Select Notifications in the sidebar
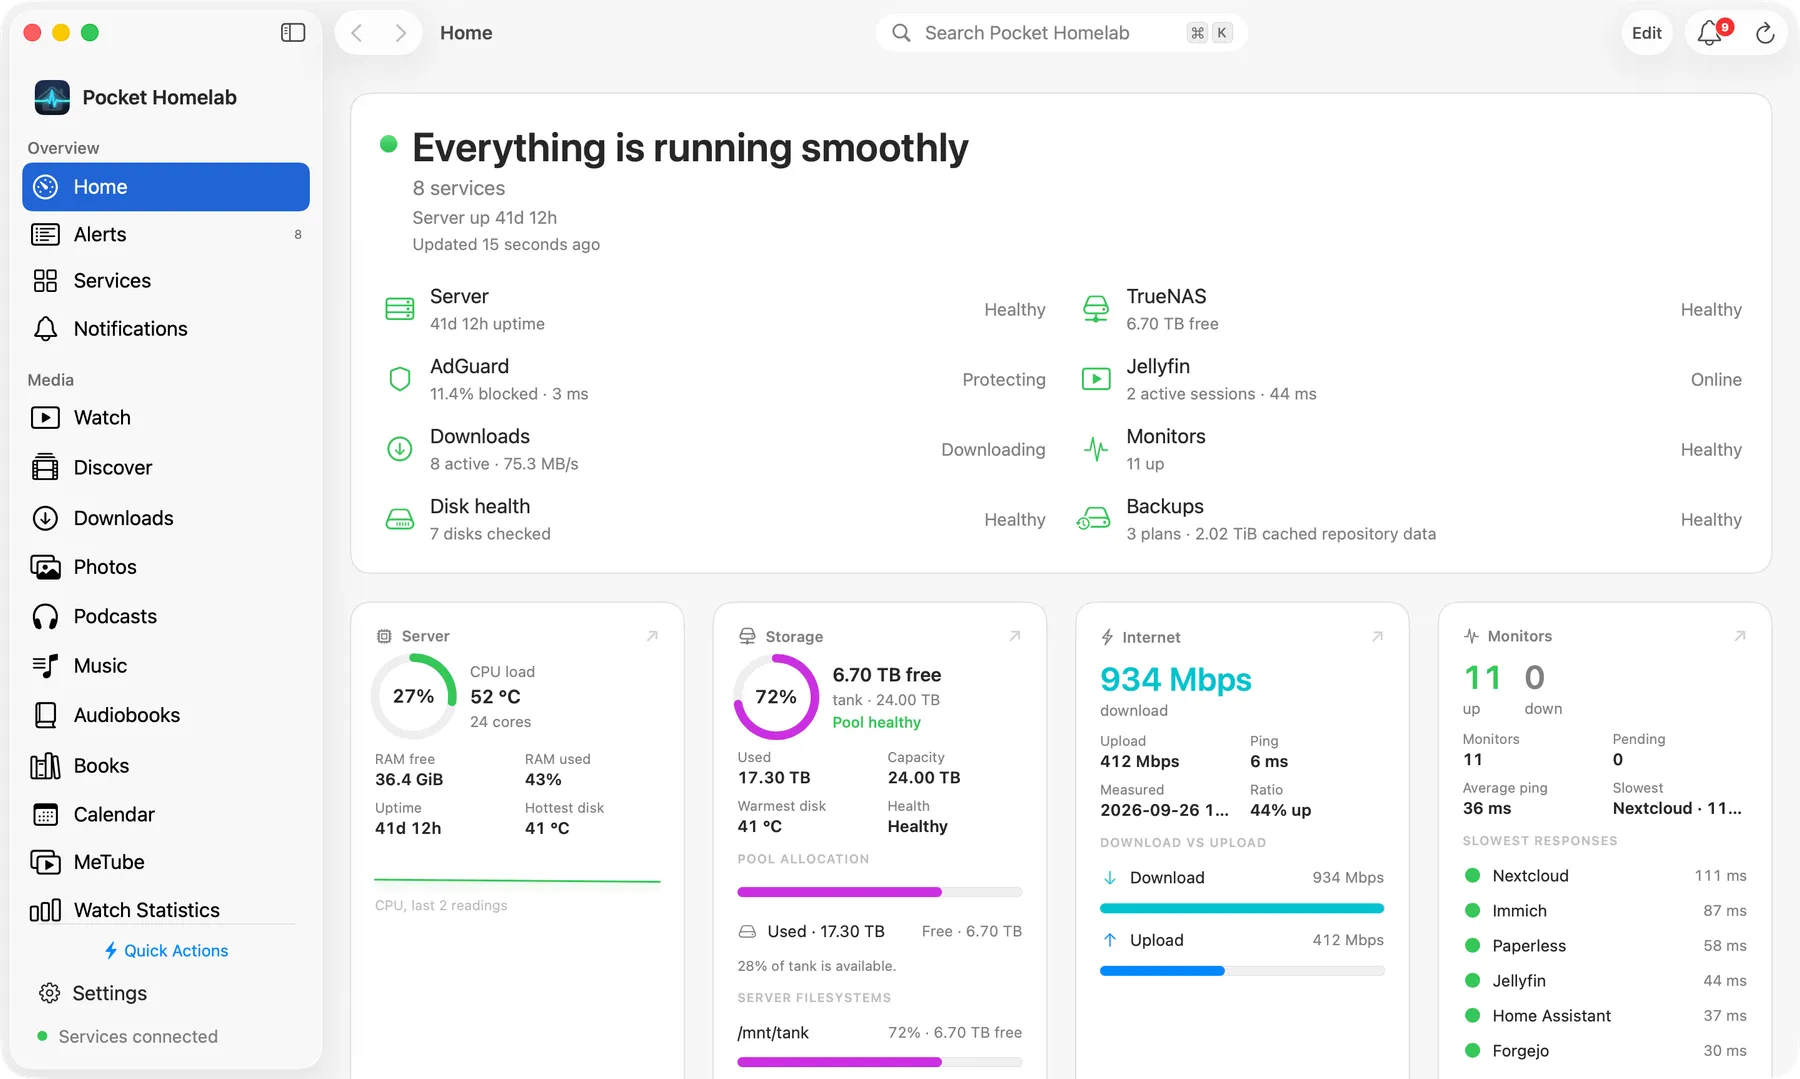 tap(166, 329)
